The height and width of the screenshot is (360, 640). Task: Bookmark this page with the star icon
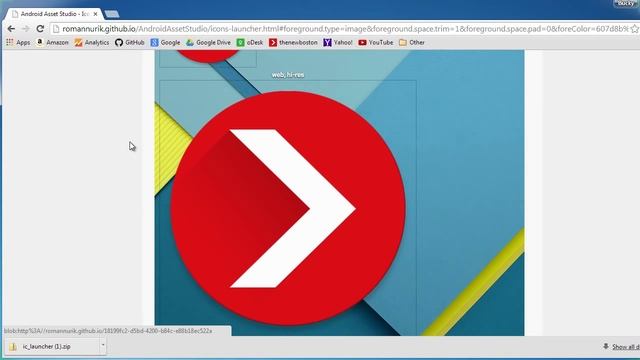pyautogui.click(x=635, y=29)
